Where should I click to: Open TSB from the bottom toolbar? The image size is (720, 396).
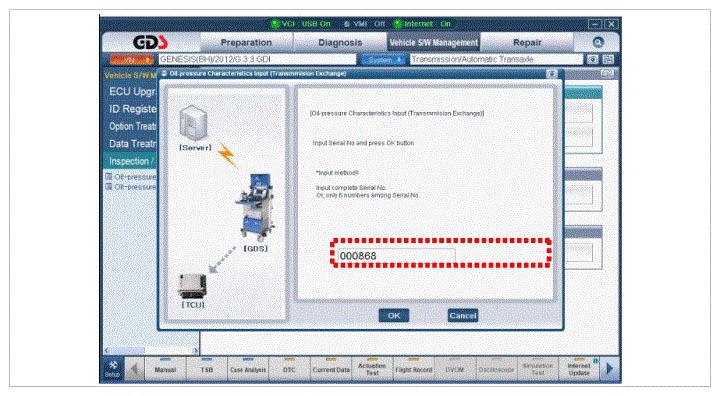pos(207,369)
